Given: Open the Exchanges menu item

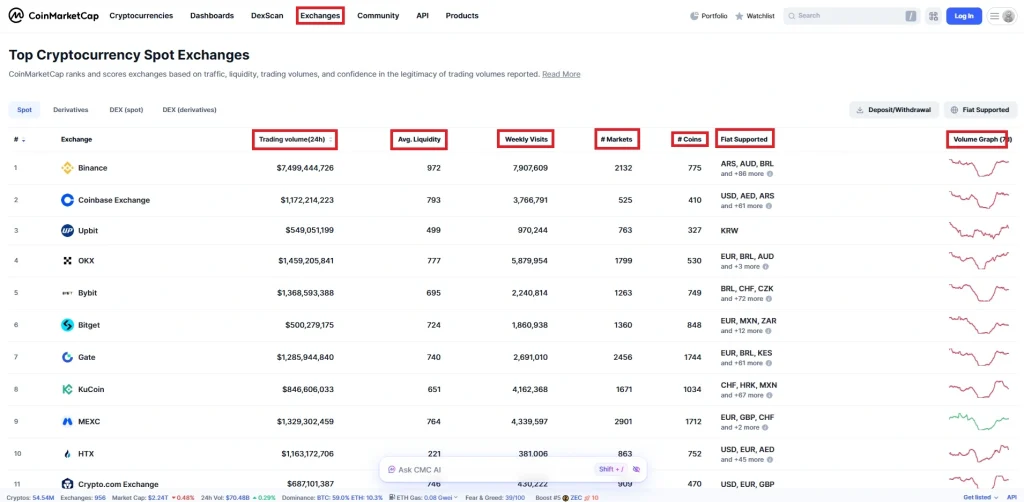Looking at the screenshot, I should [x=321, y=16].
